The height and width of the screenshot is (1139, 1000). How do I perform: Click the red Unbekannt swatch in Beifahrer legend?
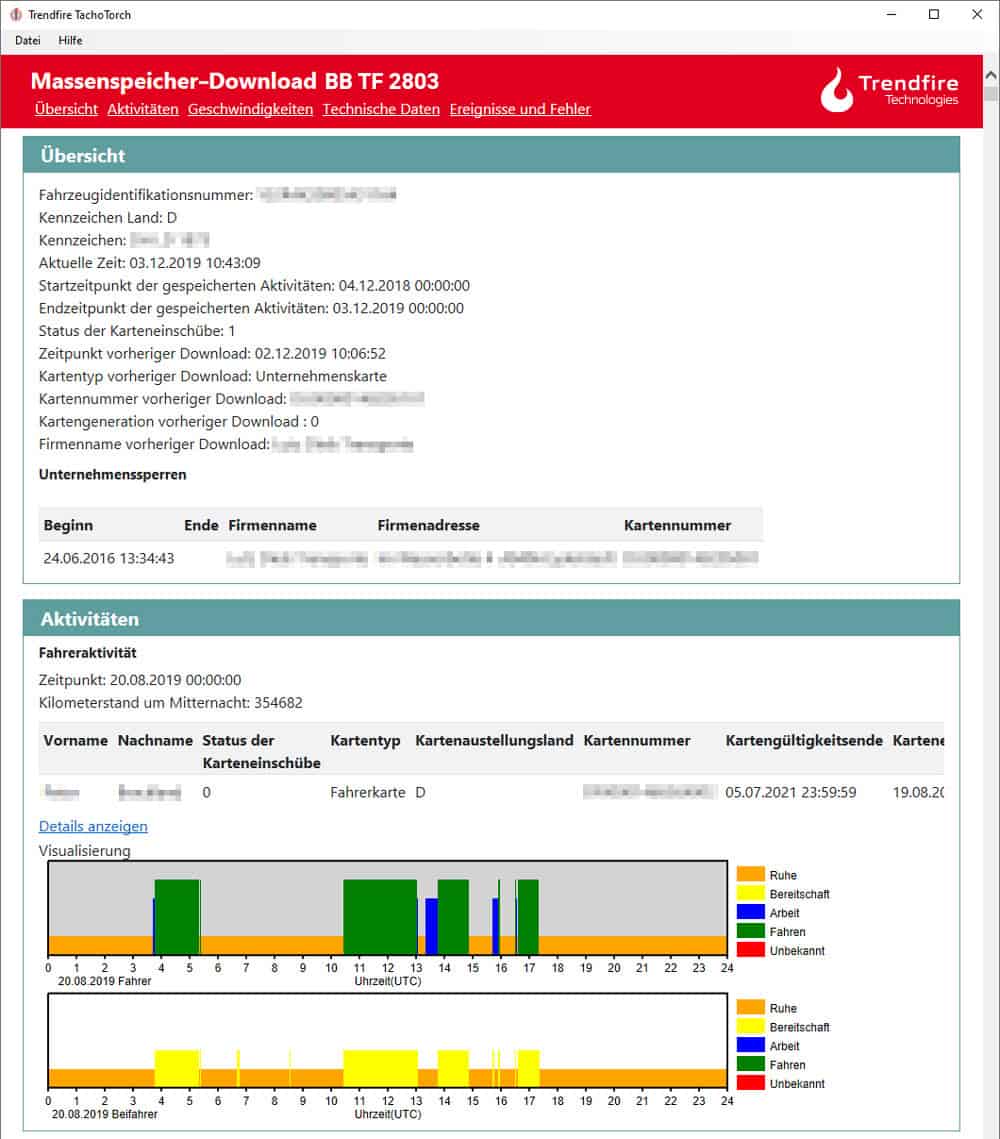point(750,1084)
